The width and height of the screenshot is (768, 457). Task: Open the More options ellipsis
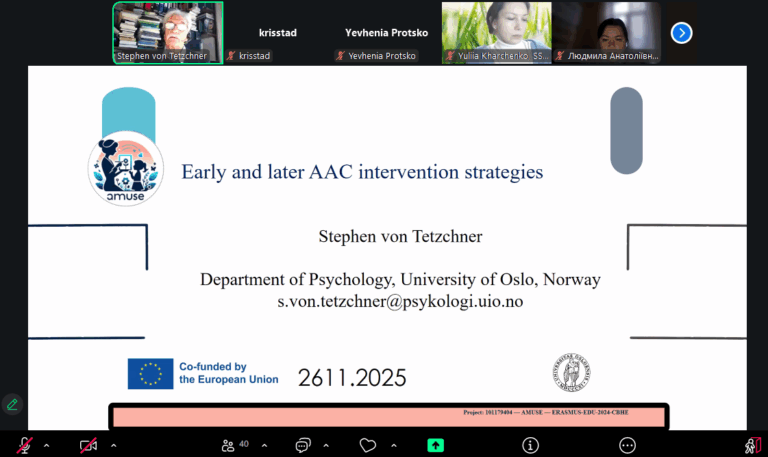point(627,445)
